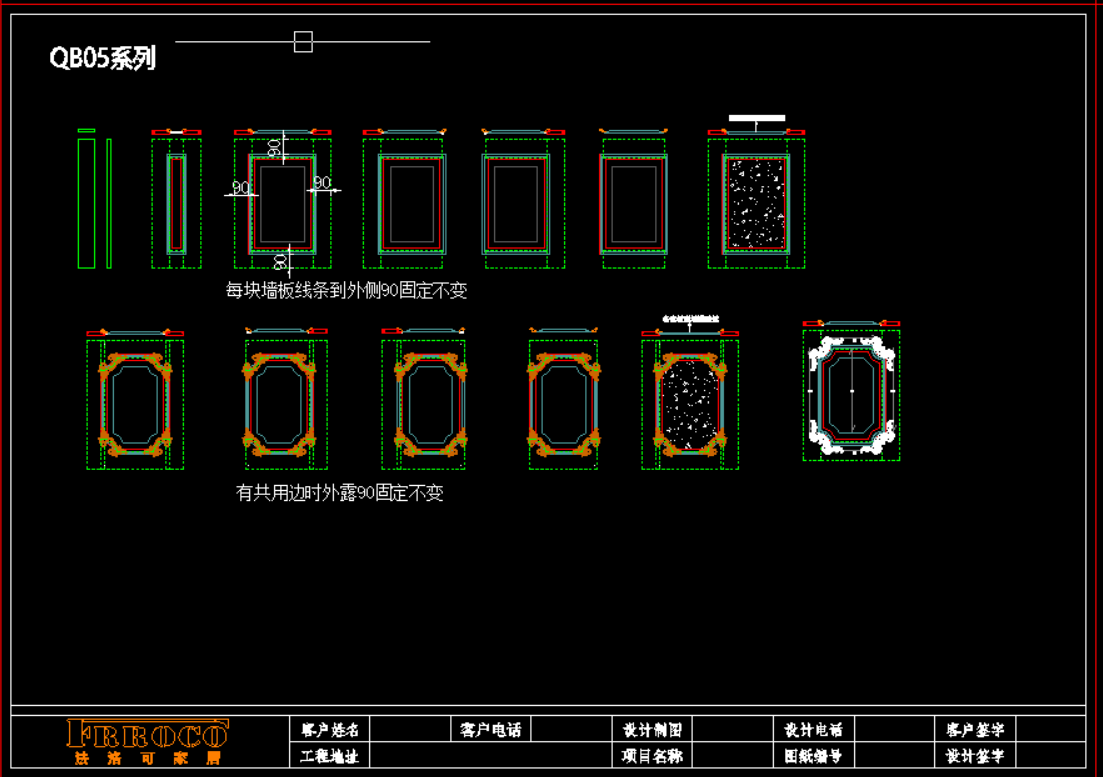The height and width of the screenshot is (777, 1103).
Task: Click the 图纸编号 title block label
Action: 813,756
